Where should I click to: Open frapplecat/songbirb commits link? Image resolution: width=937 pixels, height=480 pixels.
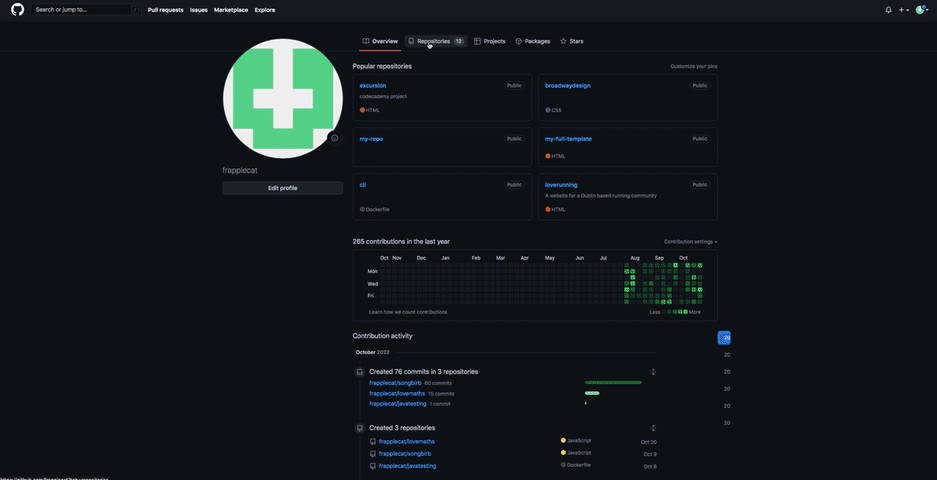396,383
